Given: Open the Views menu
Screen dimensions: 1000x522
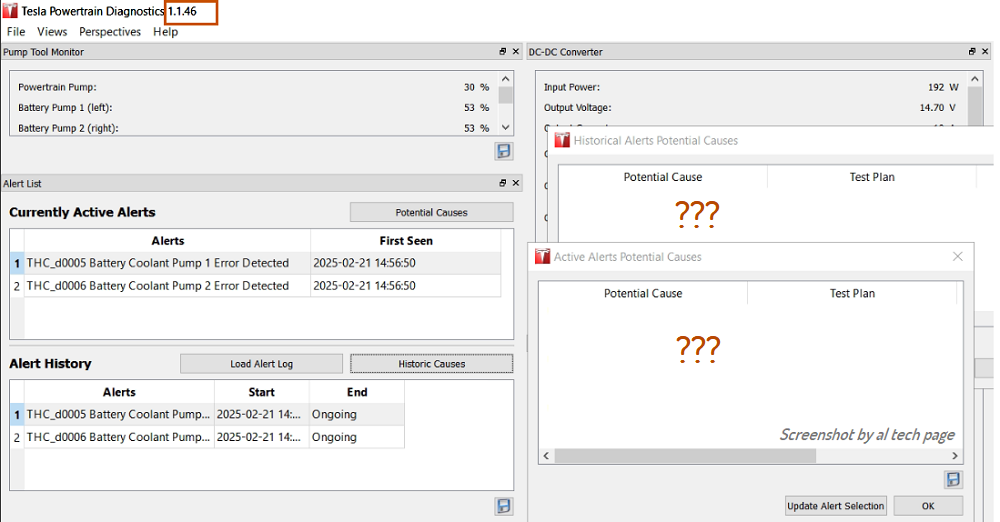Looking at the screenshot, I should pyautogui.click(x=52, y=31).
